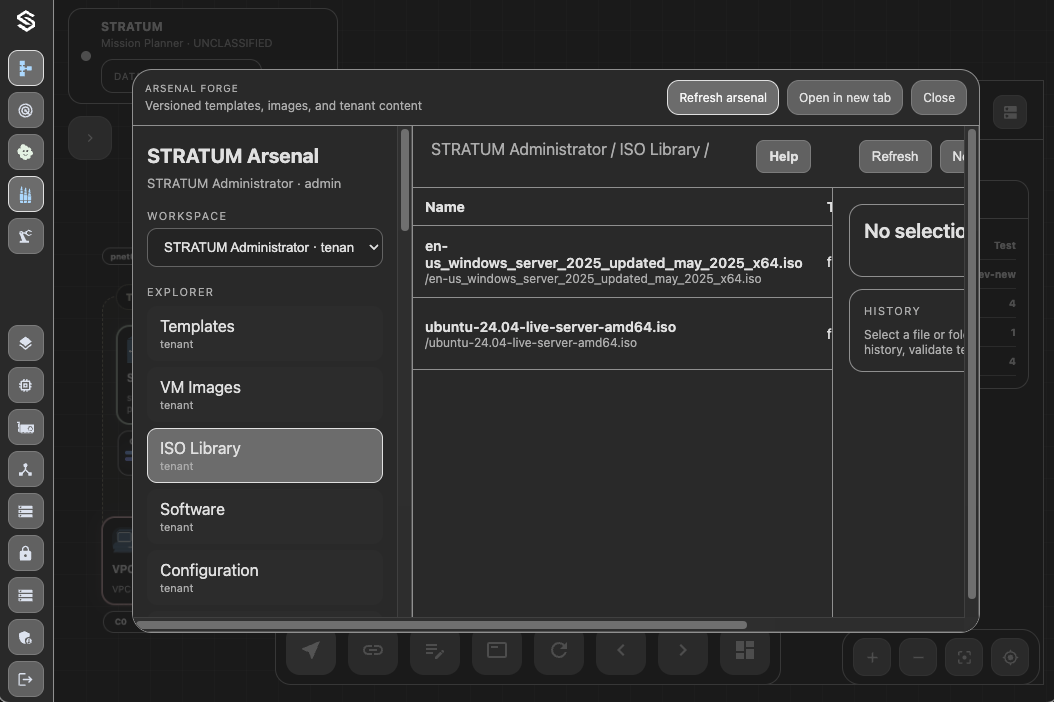The width and height of the screenshot is (1054, 702).
Task: Click the ISO Library breadcrumb path
Action: pyautogui.click(x=659, y=149)
